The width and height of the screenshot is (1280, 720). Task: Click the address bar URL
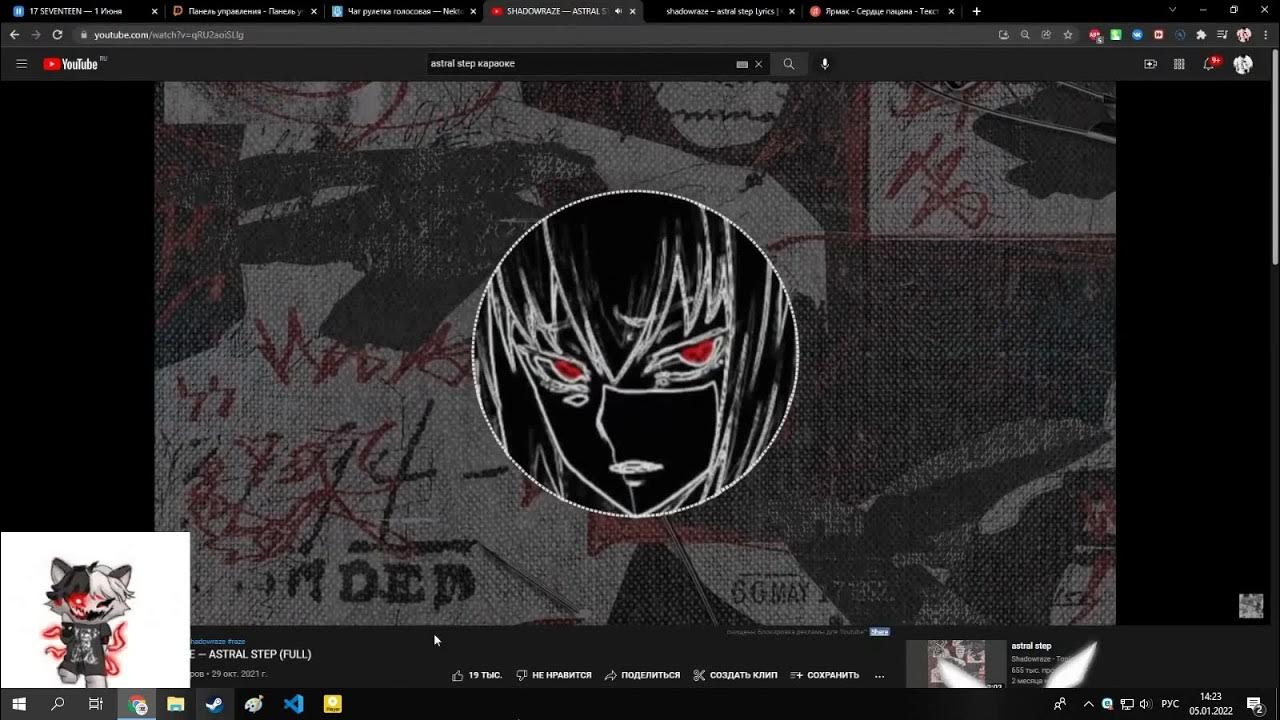click(x=168, y=35)
